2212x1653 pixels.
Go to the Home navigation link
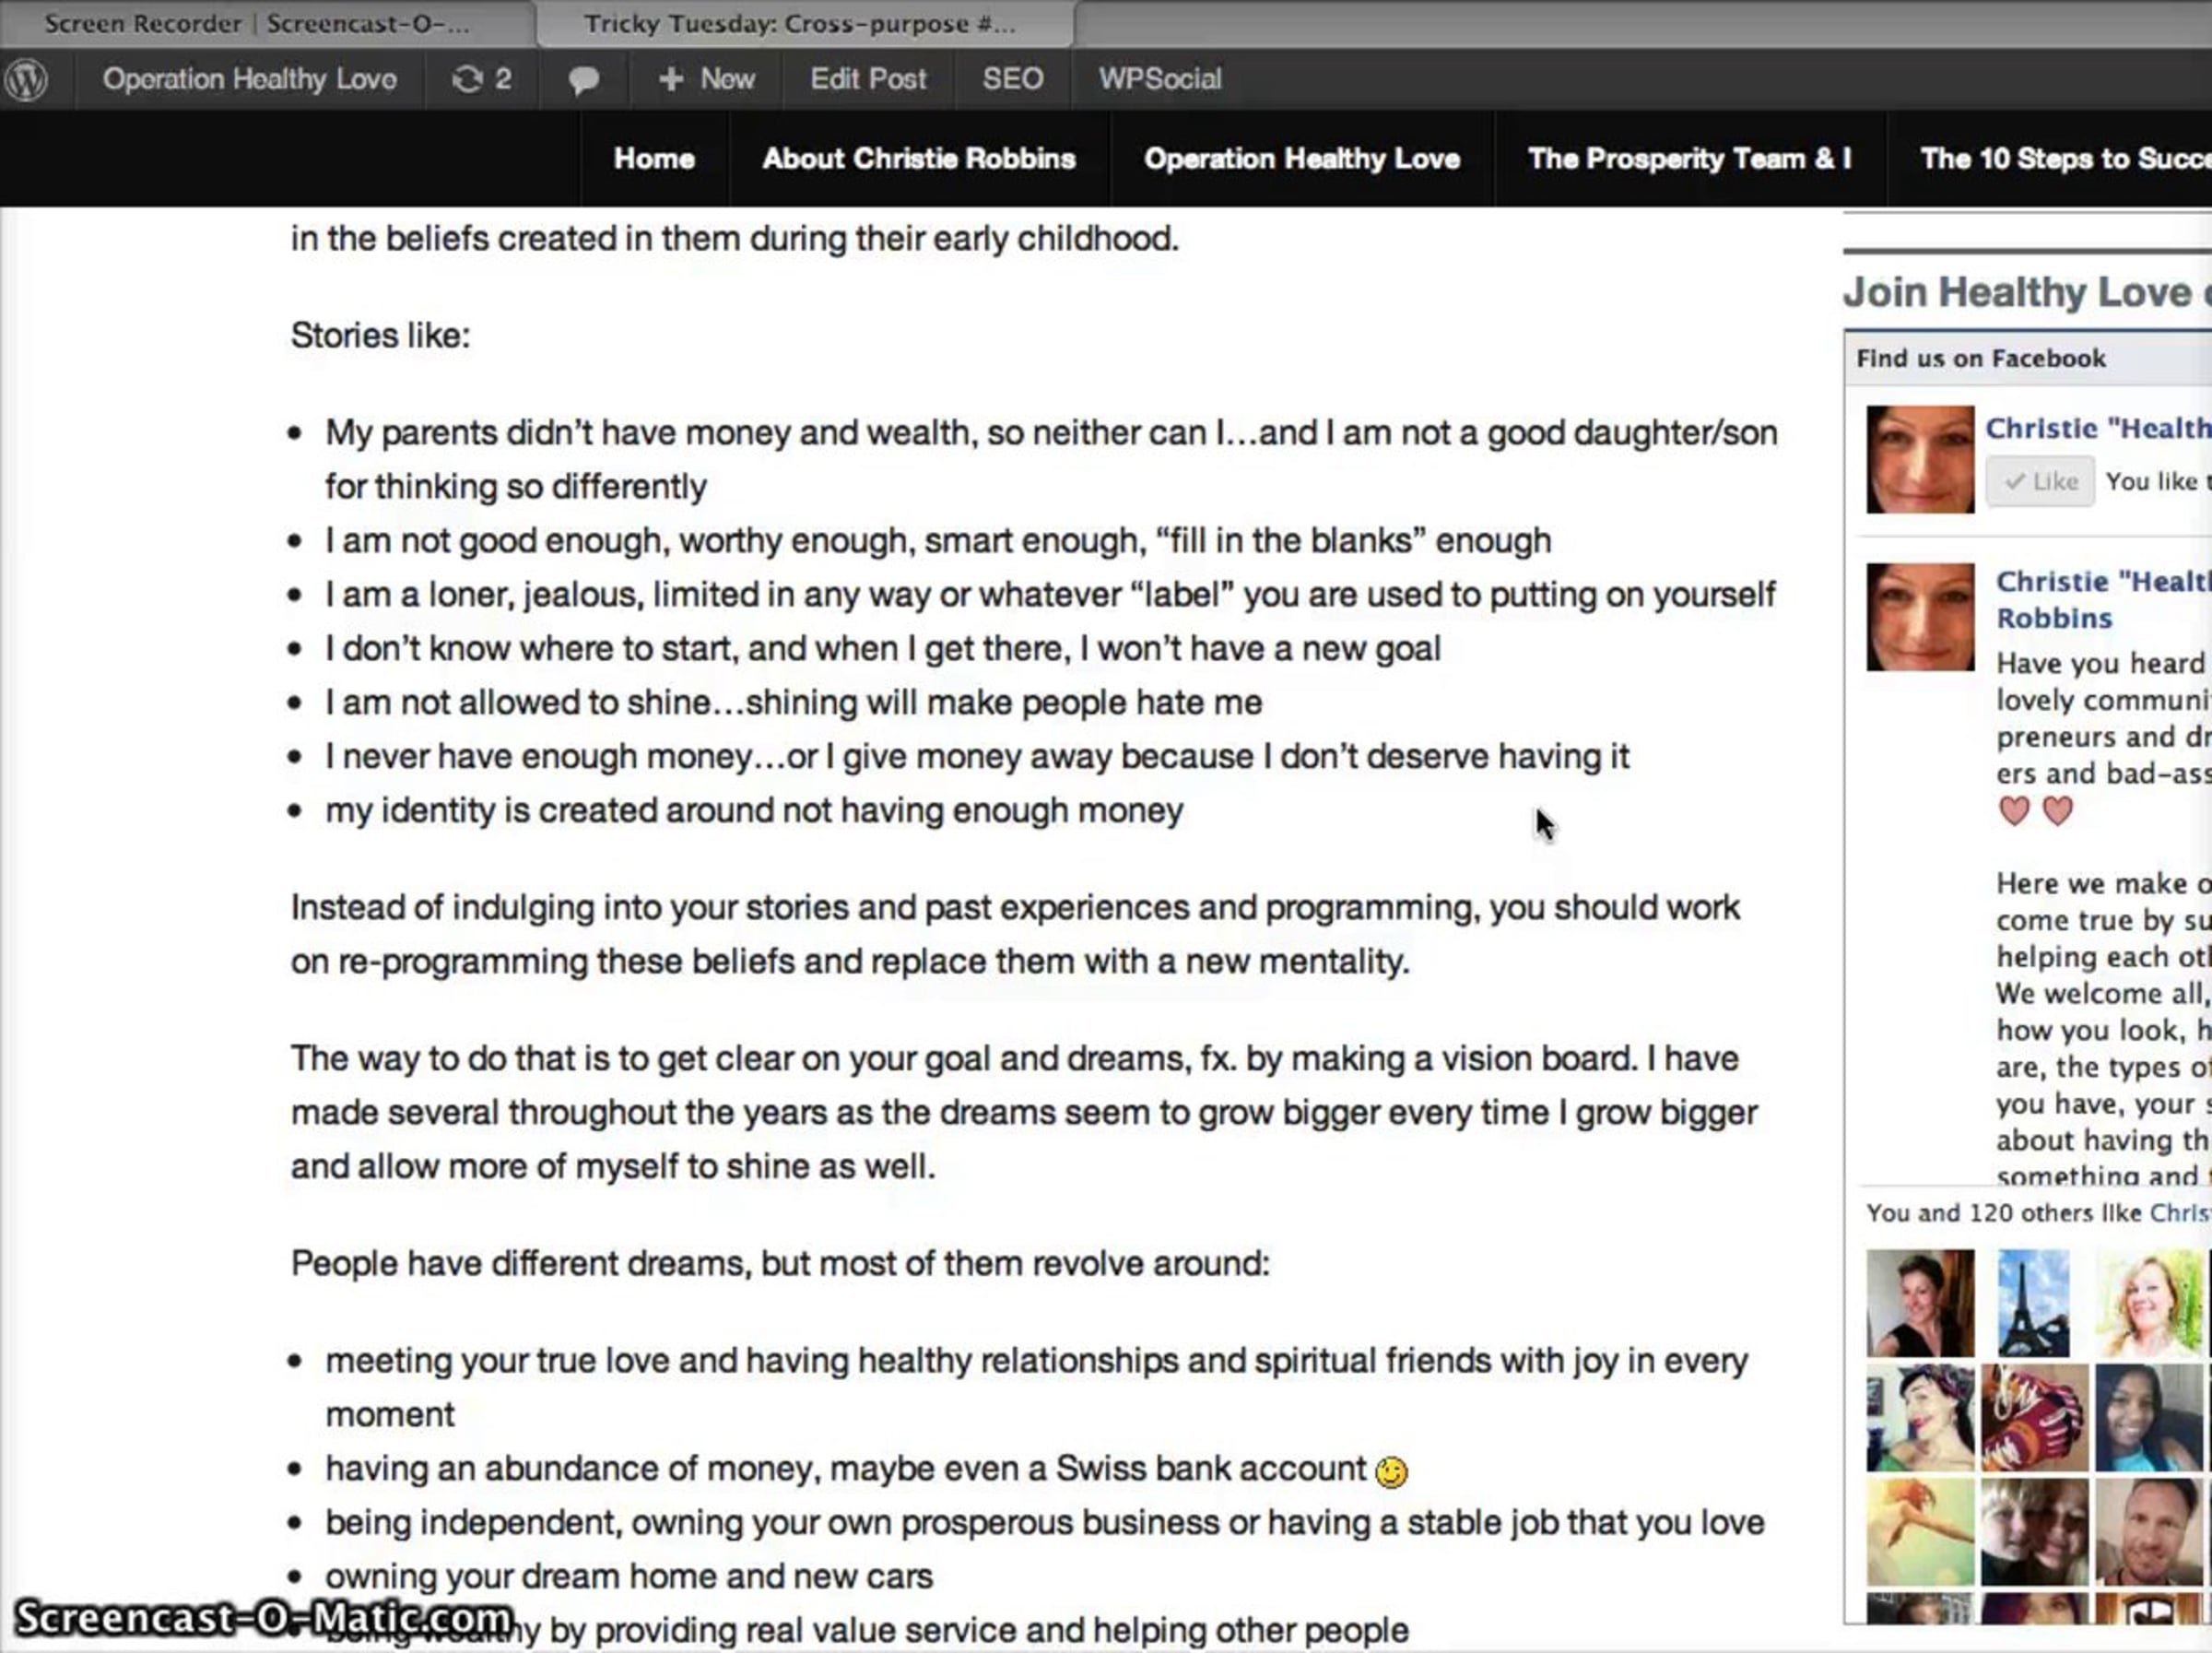(x=654, y=158)
